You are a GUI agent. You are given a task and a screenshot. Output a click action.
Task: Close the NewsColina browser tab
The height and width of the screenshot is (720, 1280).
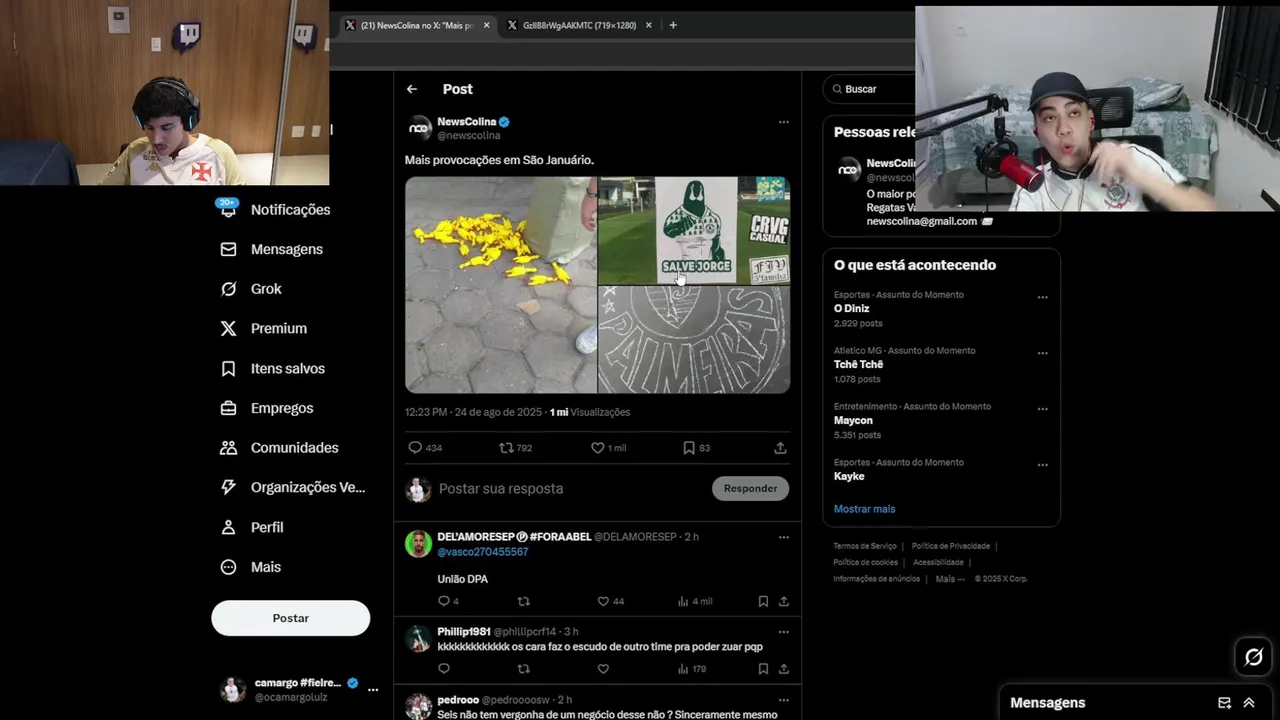pyautogui.click(x=486, y=25)
